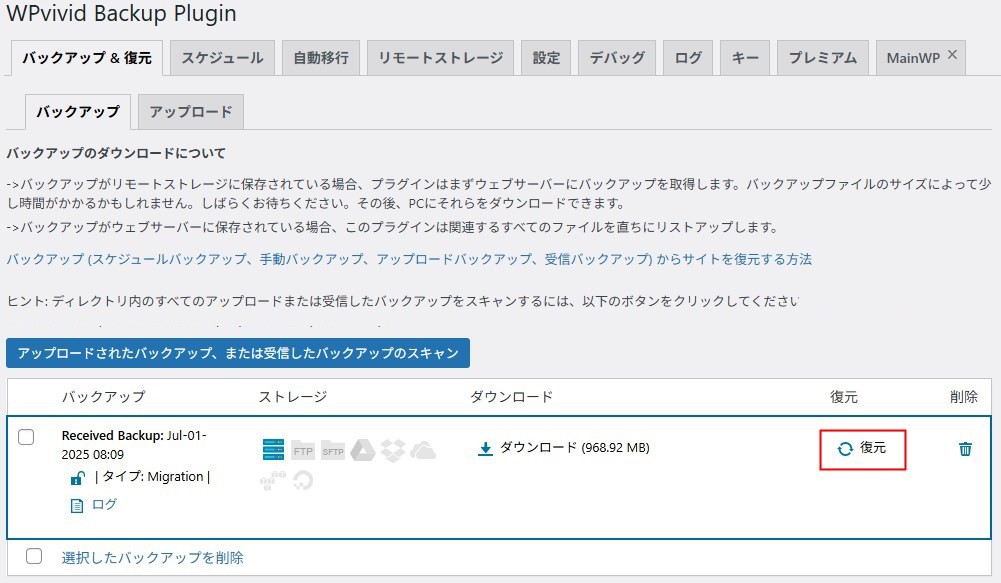This screenshot has width=1001, height=583.
Task: Check the Received Backup row checkbox
Action: (26, 437)
